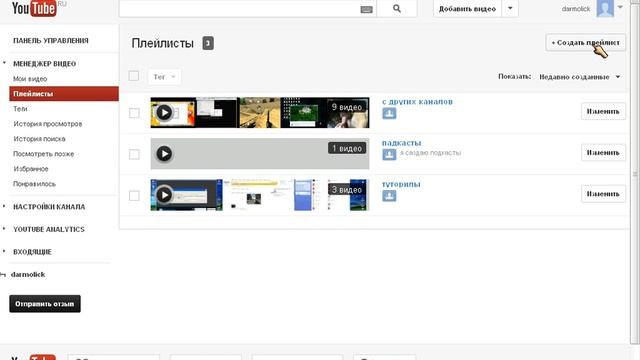Click the '1 видео' grey thumbnail

260,153
